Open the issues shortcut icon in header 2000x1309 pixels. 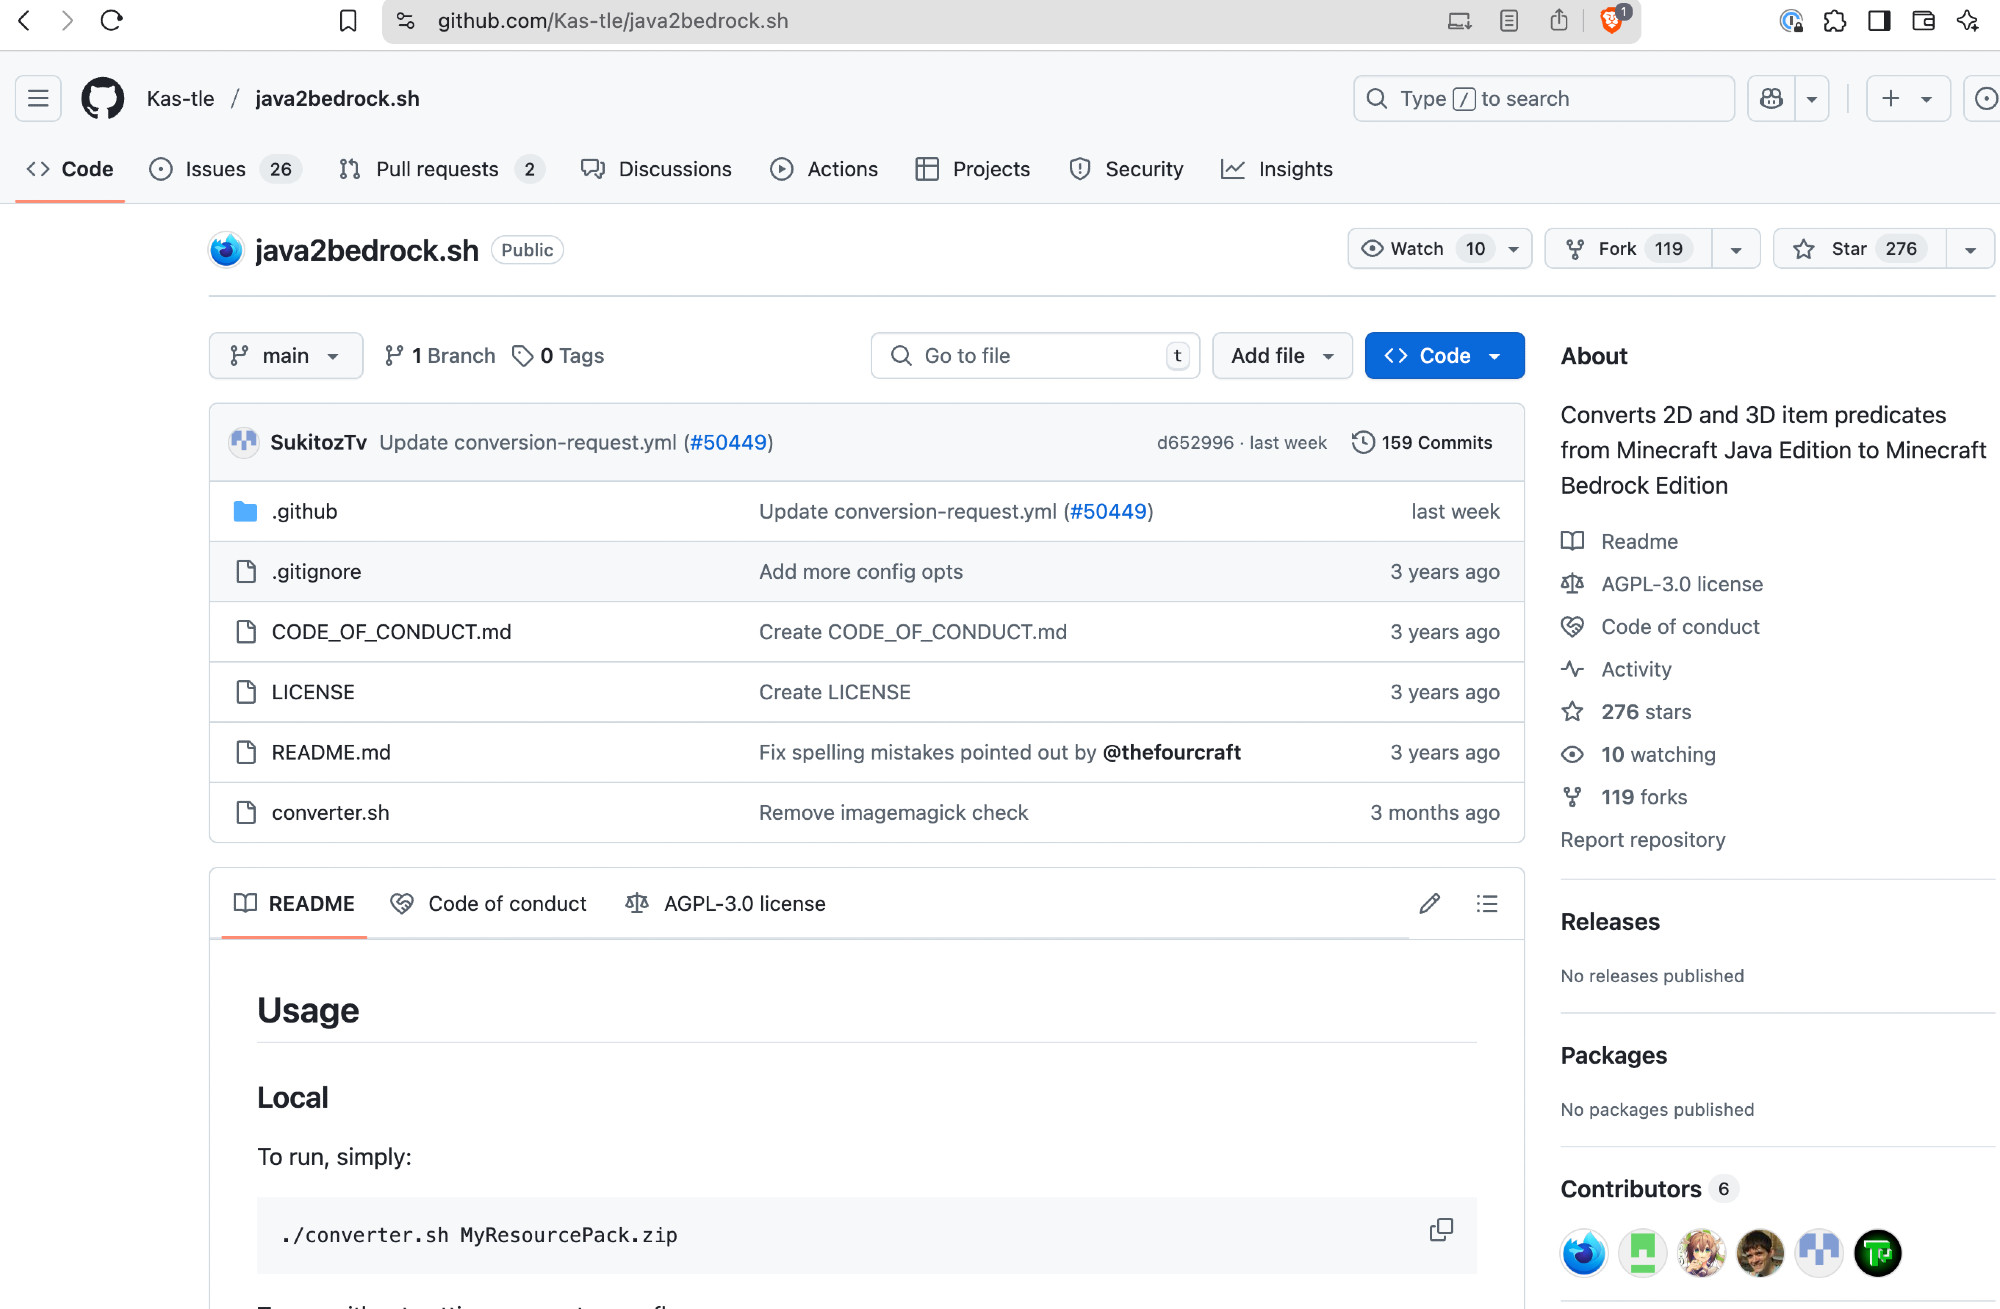pos(1986,98)
